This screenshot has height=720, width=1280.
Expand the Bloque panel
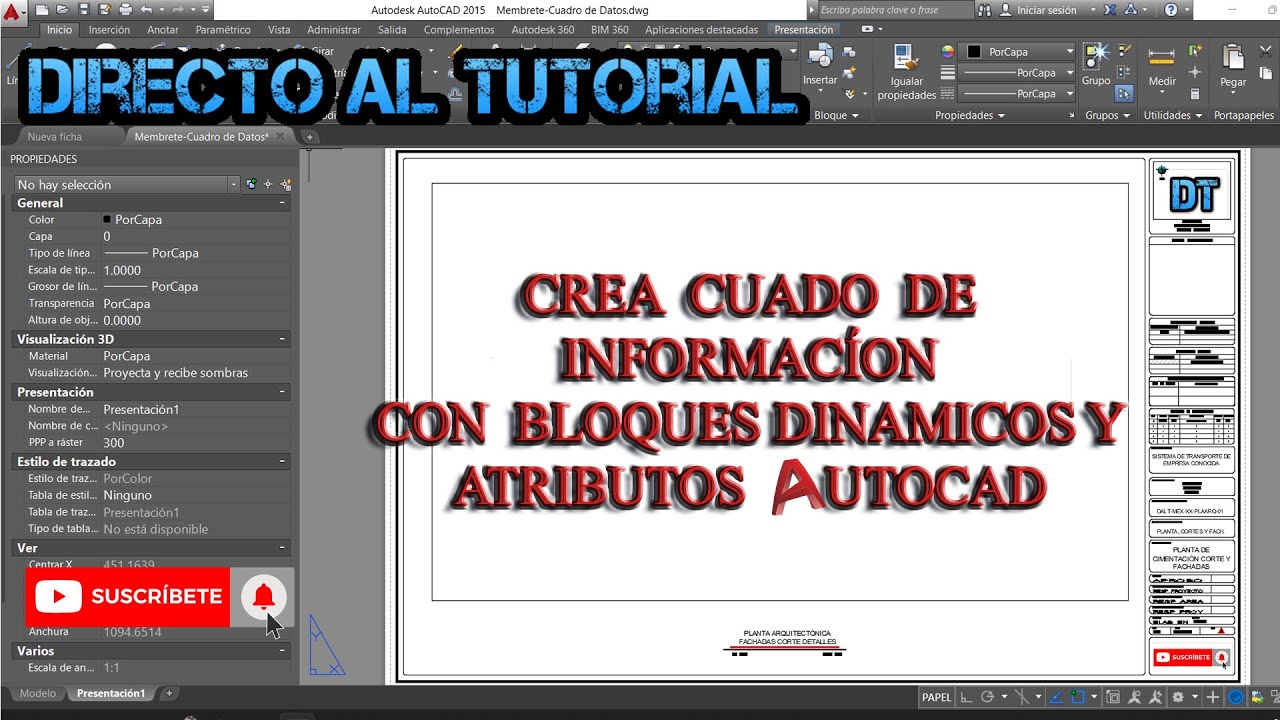pos(837,115)
